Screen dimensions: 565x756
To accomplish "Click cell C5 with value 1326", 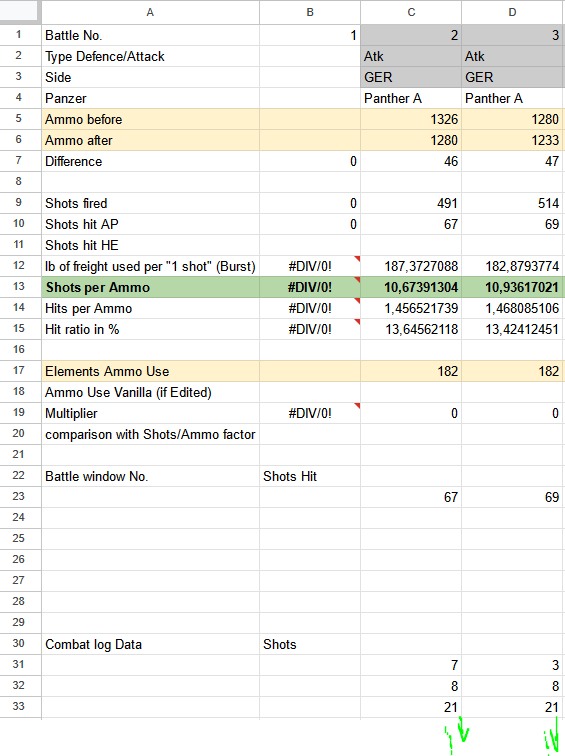I will tap(411, 119).
